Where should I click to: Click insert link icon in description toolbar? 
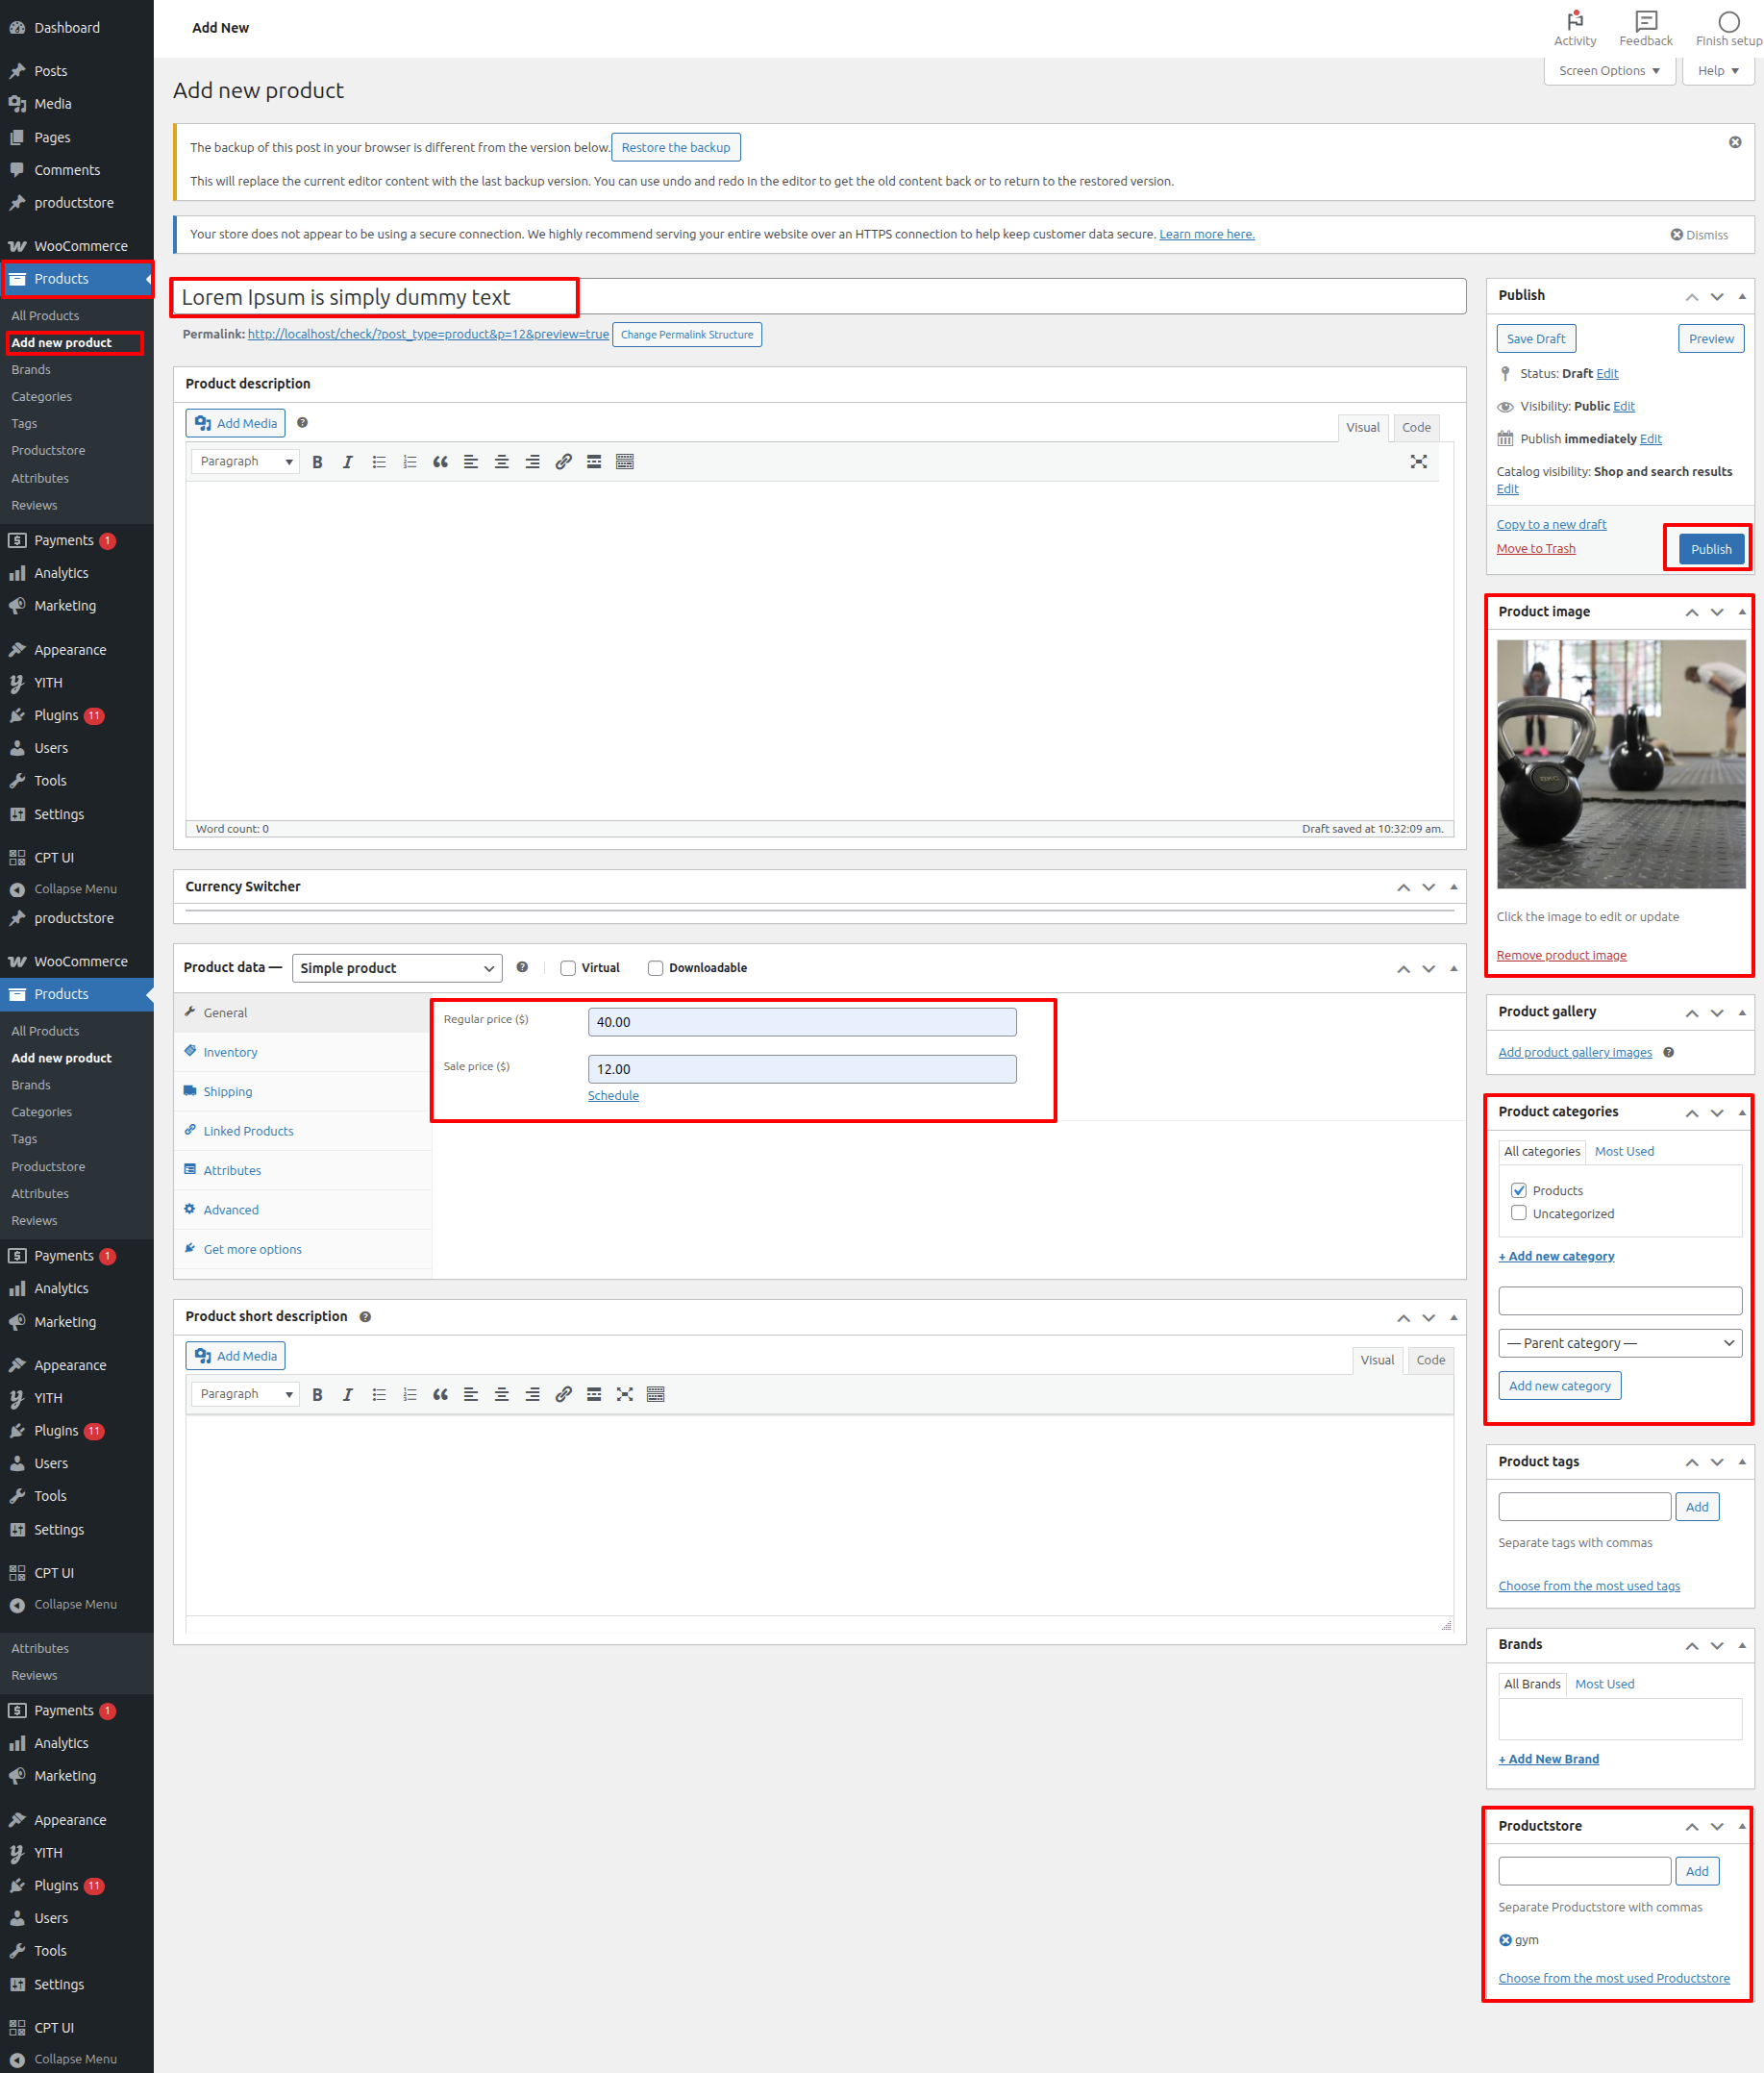pos(563,462)
